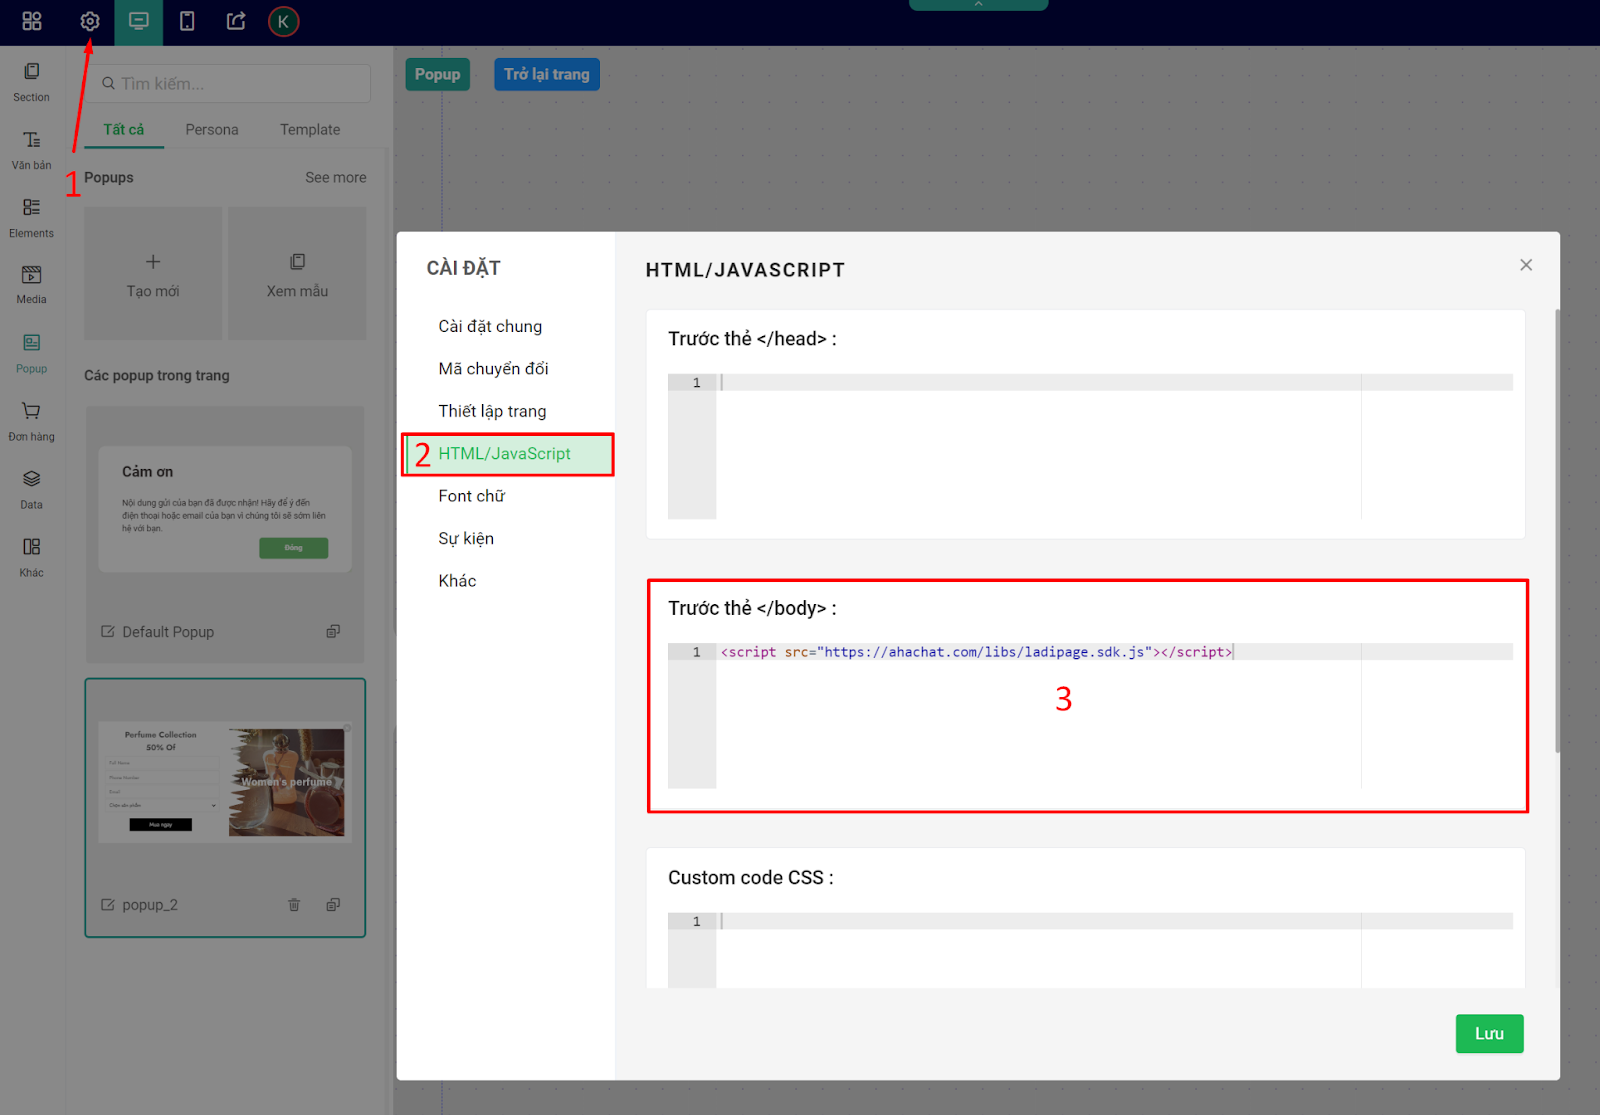Click the popup_2 name label
Image resolution: width=1600 pixels, height=1115 pixels.
click(x=150, y=905)
